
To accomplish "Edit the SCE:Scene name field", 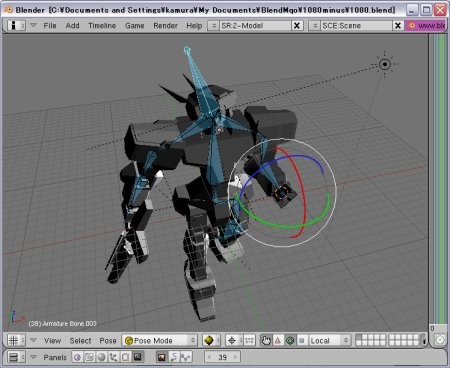I will coord(356,26).
